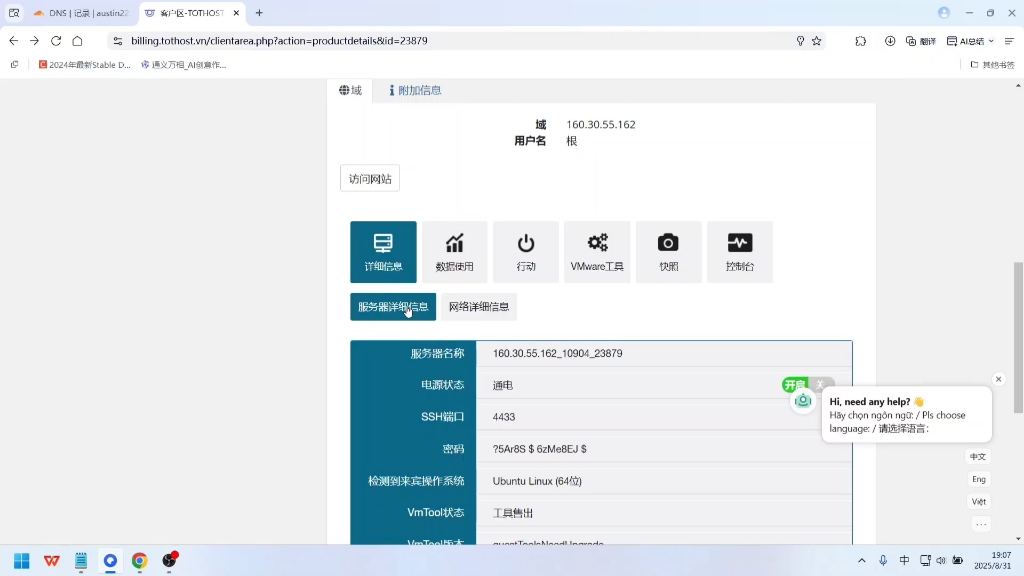Close the 客户区-TOTHOST tab
This screenshot has height=576, width=1024.
pos(236,12)
